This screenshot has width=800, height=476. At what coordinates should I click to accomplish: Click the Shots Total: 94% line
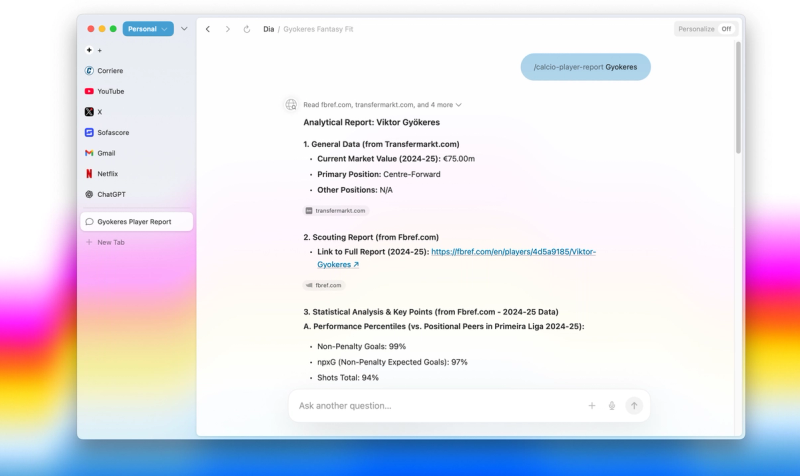[x=348, y=378]
